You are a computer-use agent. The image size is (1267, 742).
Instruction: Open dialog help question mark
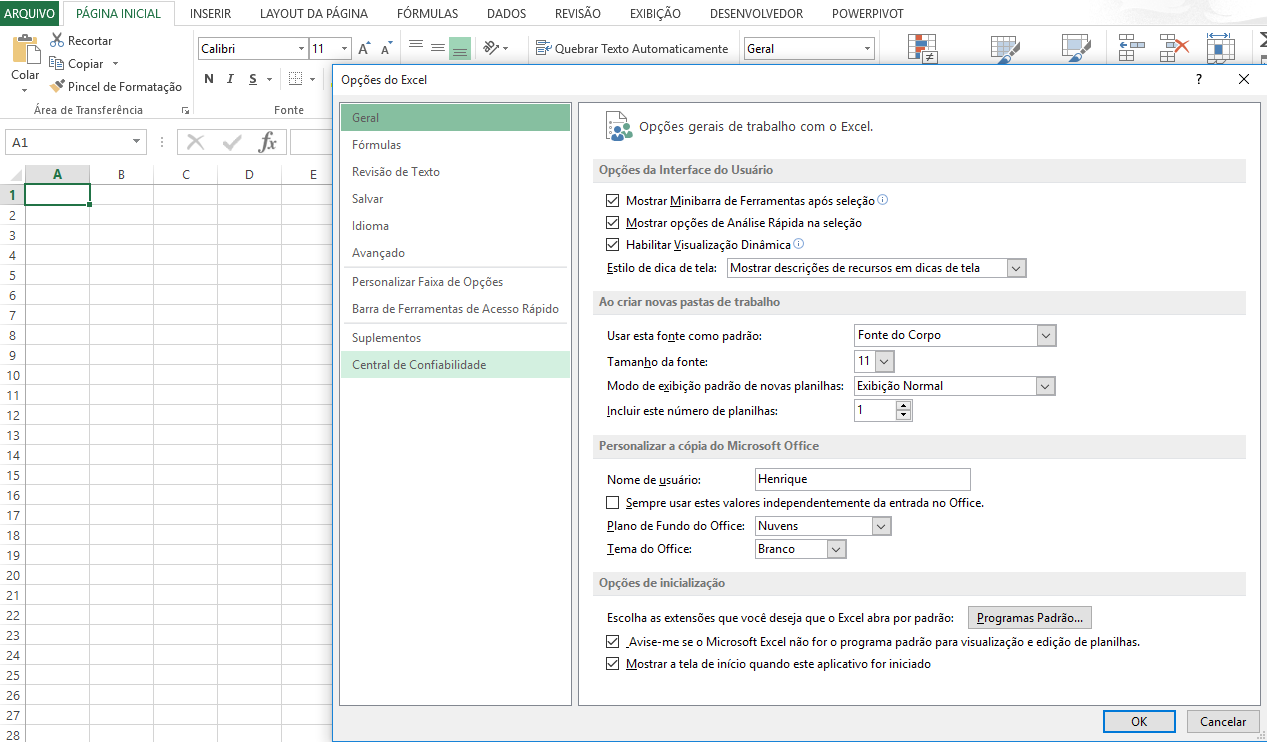1199,79
